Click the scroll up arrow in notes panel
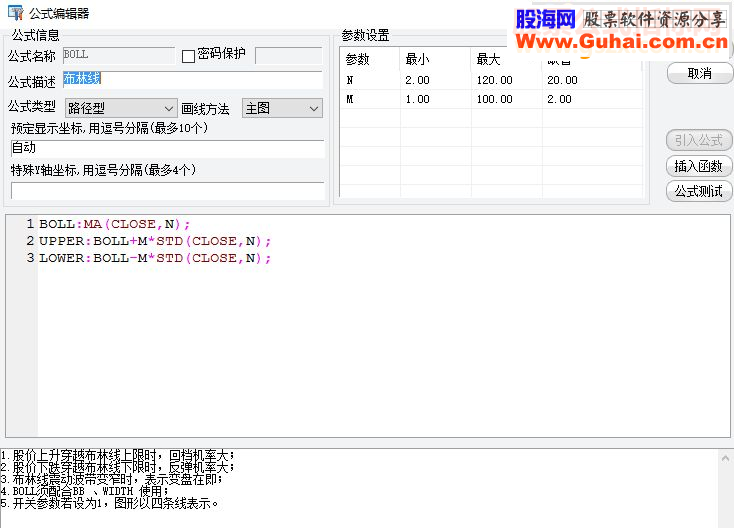734x528 pixels. point(725,458)
